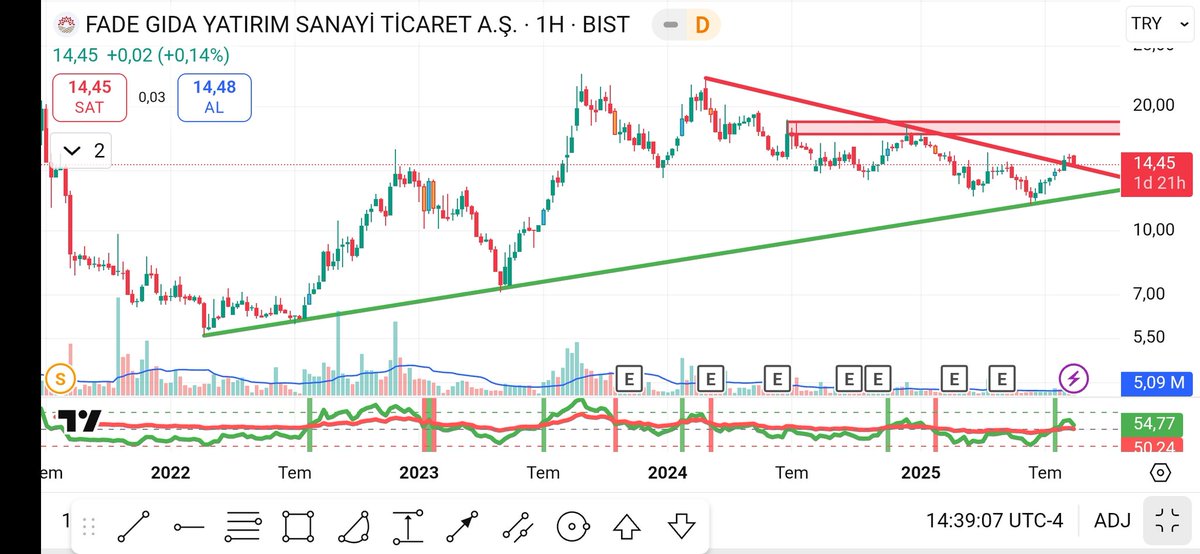
Task: Tap the +0,02 (+0,14%) price change text
Action: [168, 55]
